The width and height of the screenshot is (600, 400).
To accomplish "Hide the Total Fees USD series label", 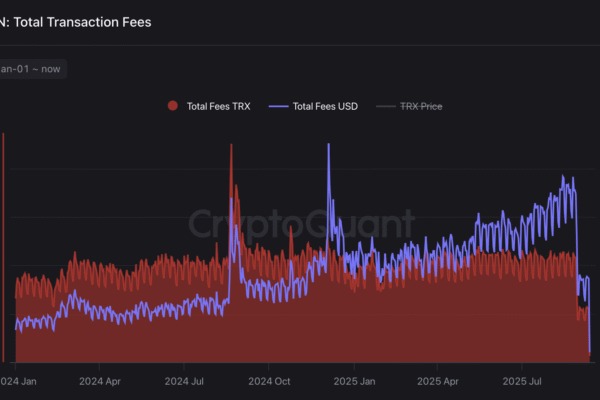I will click(x=325, y=105).
